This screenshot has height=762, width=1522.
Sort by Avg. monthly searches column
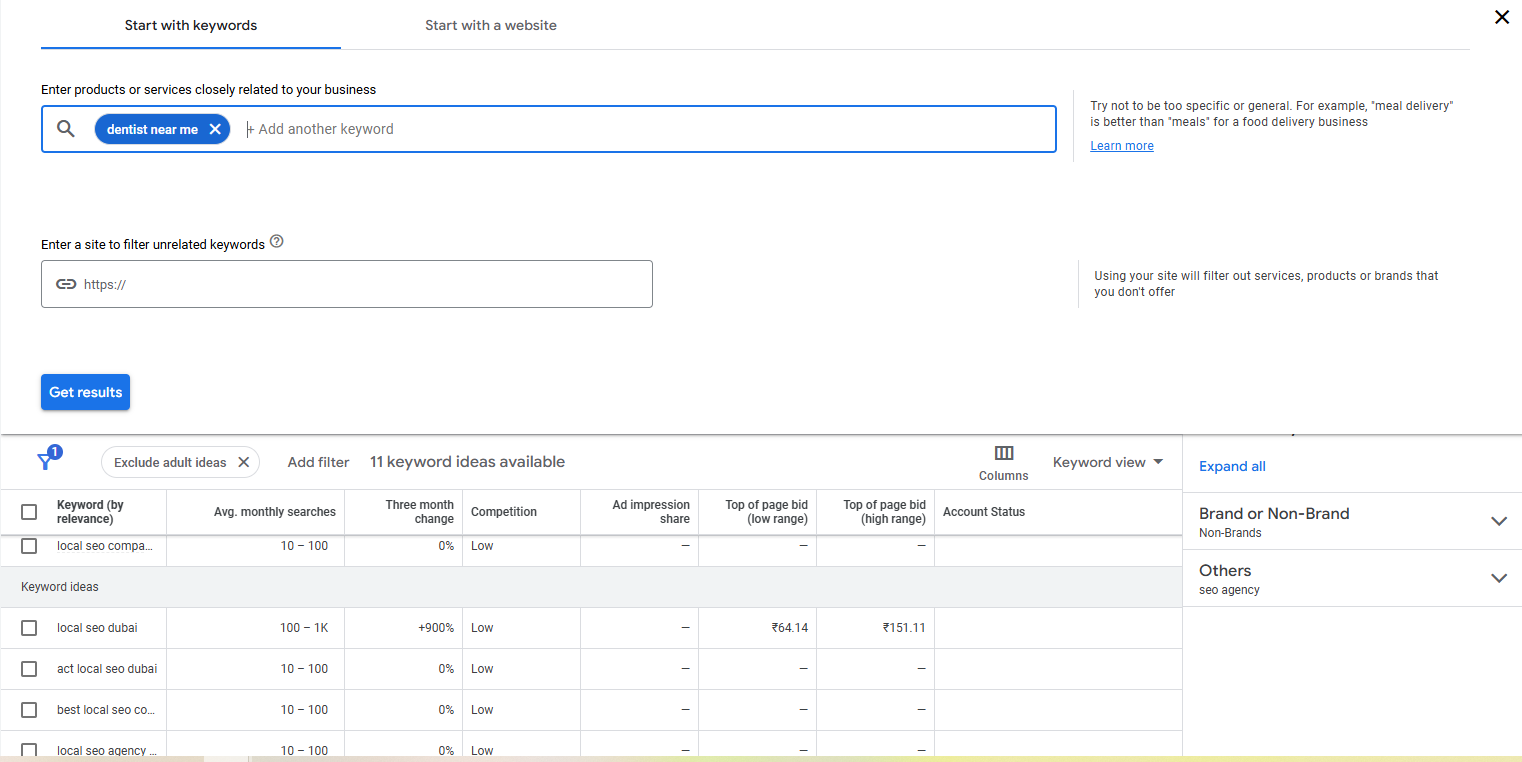point(275,512)
